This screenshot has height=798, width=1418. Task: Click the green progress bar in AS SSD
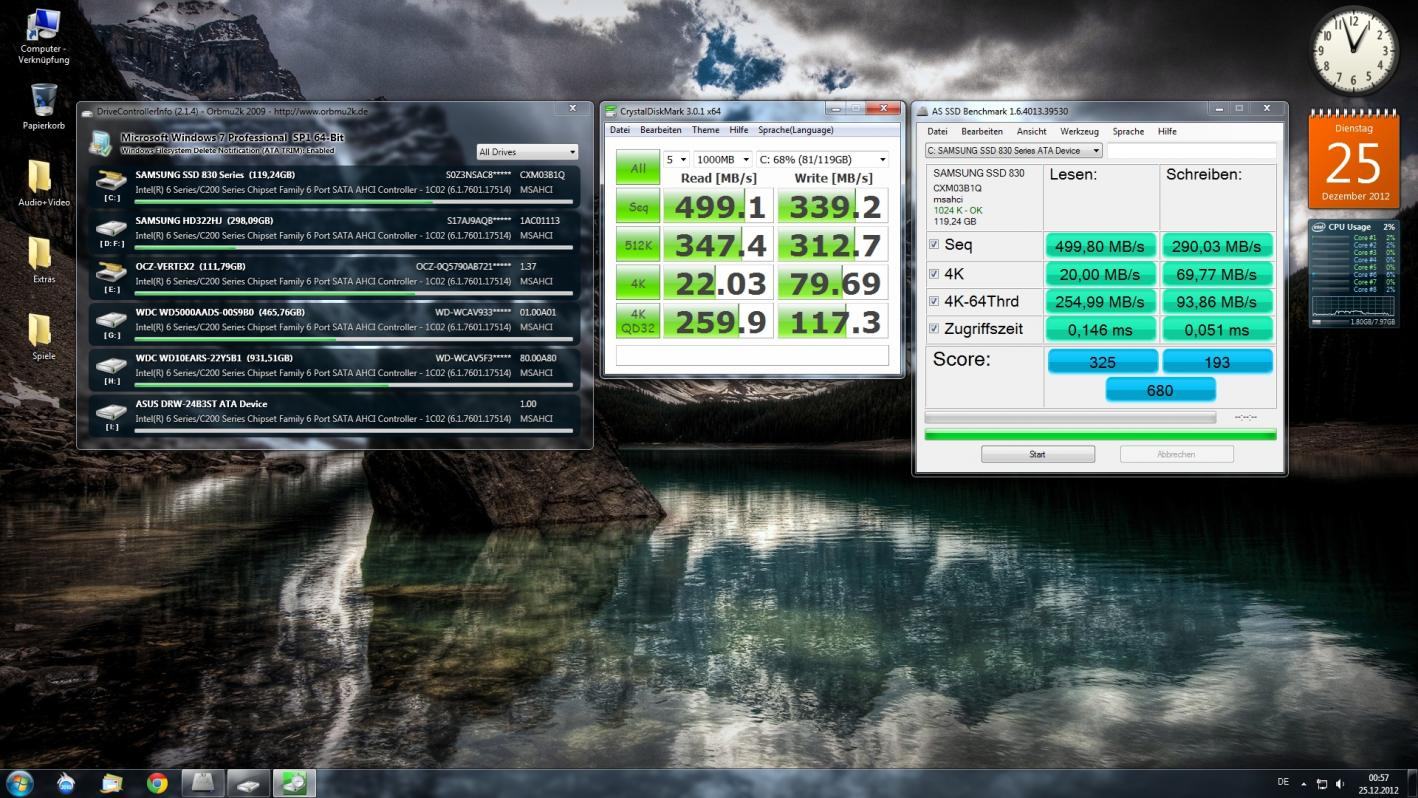click(1100, 435)
